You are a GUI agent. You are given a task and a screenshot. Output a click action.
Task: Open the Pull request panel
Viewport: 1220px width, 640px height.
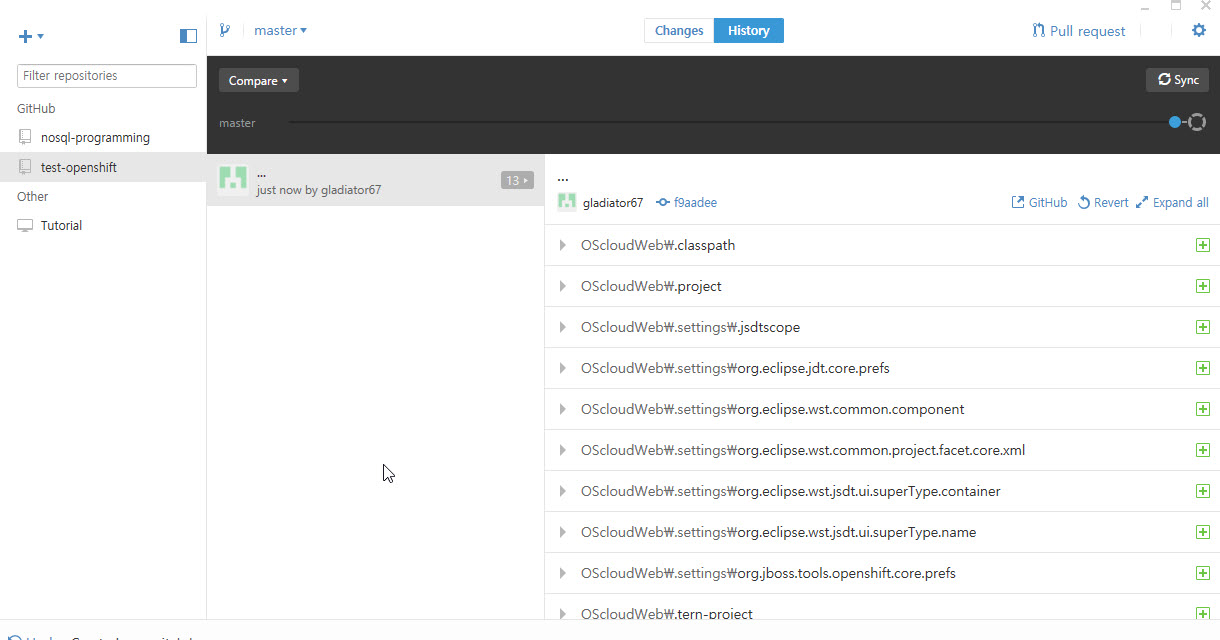tap(1079, 31)
